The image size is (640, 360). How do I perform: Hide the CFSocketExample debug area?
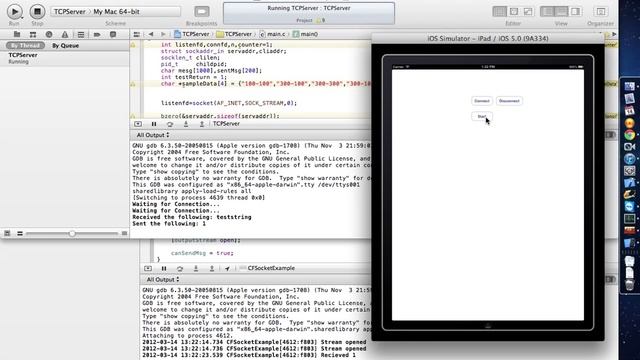point(148,268)
